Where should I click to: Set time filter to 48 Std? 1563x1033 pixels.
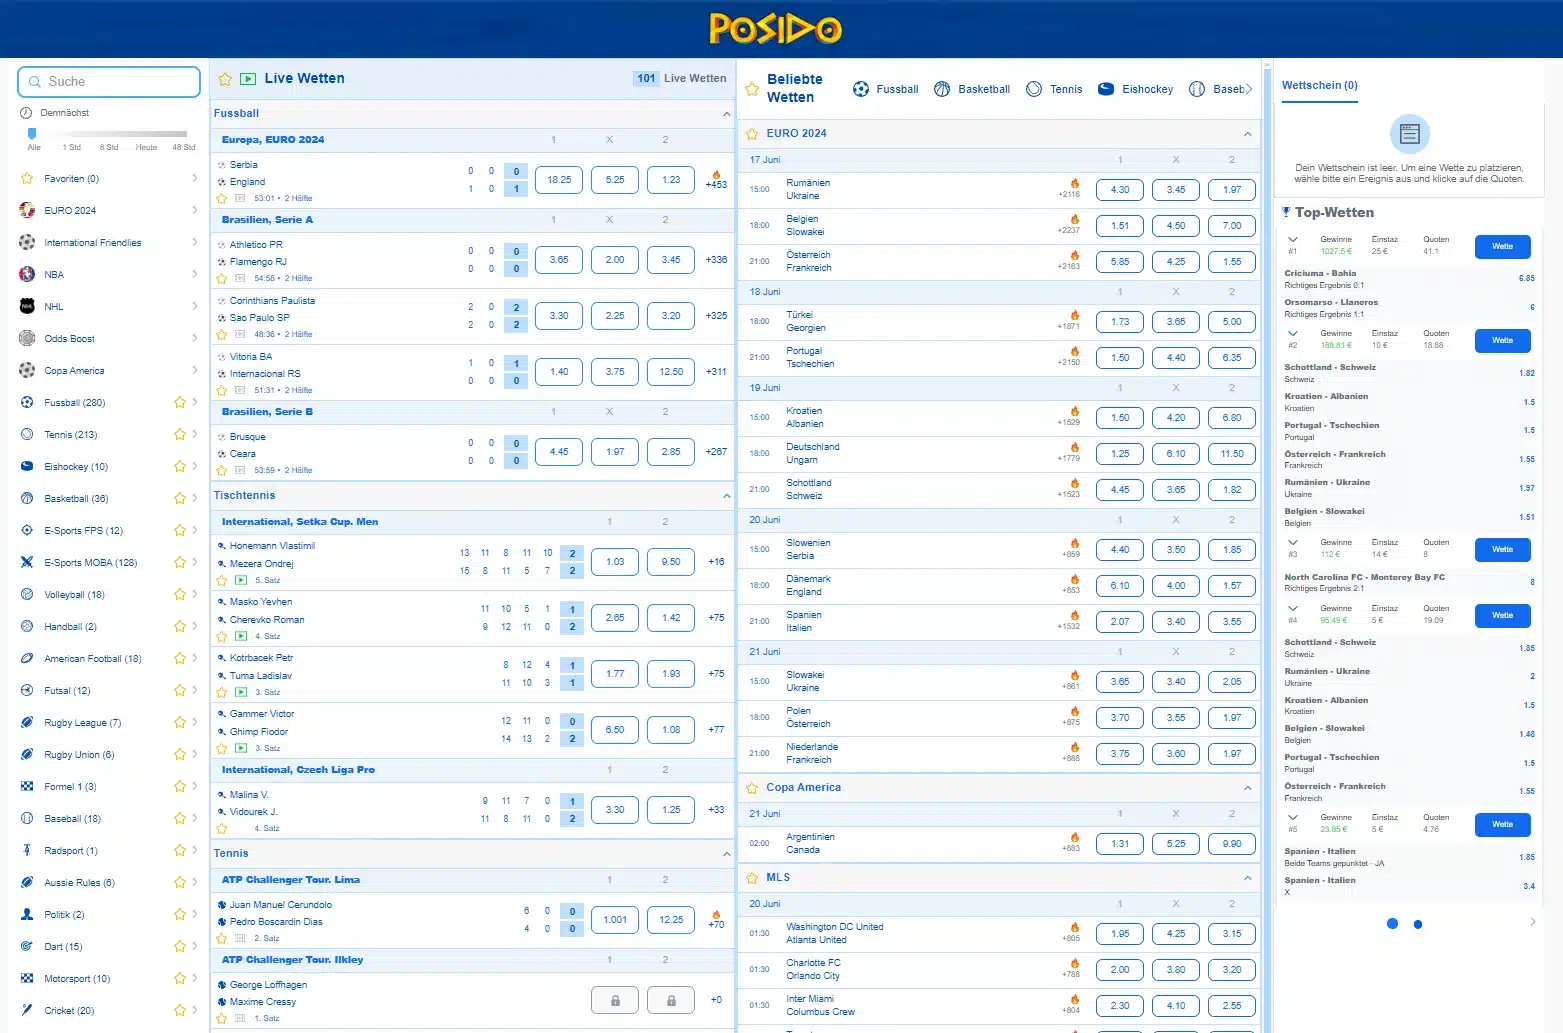pos(183,148)
